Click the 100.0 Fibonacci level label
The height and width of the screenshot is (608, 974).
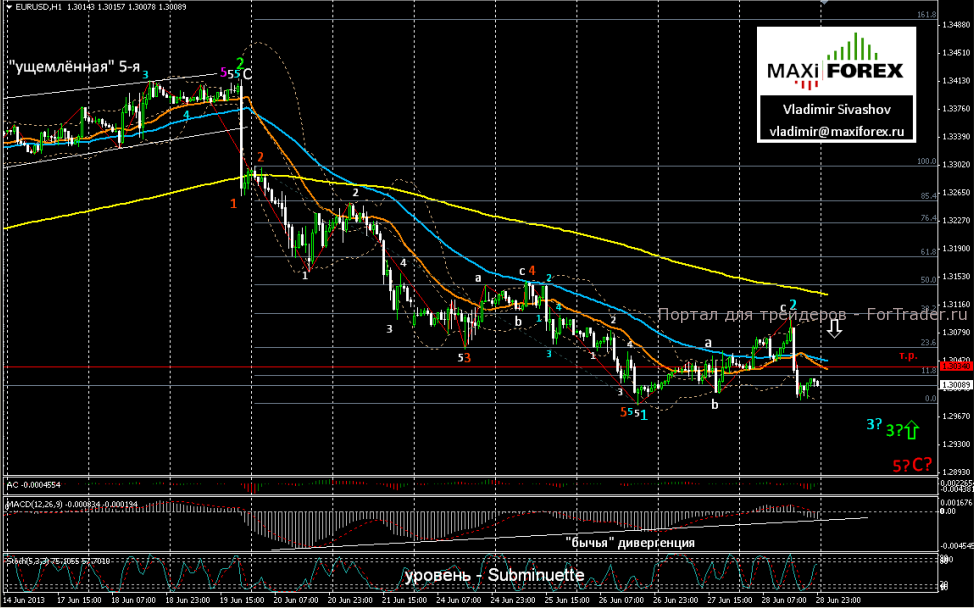click(925, 160)
